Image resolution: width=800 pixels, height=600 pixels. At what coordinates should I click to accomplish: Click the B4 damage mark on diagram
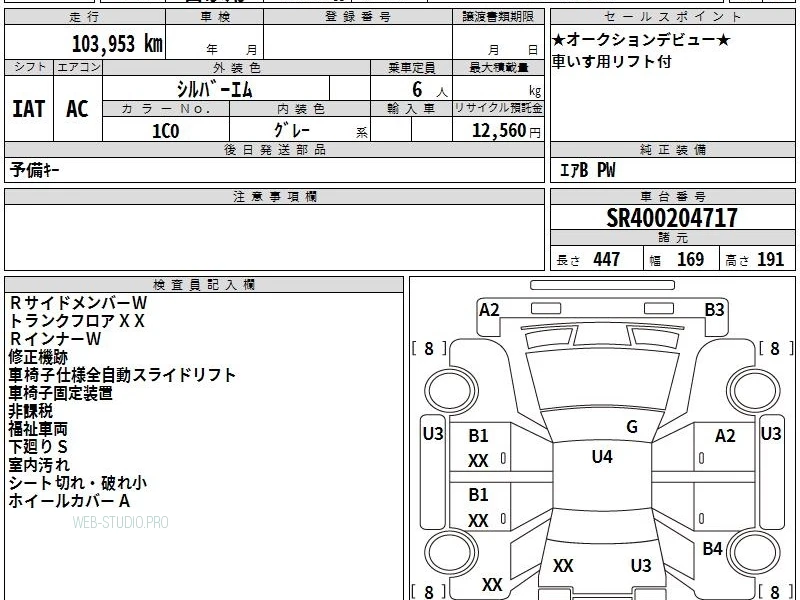click(x=712, y=549)
